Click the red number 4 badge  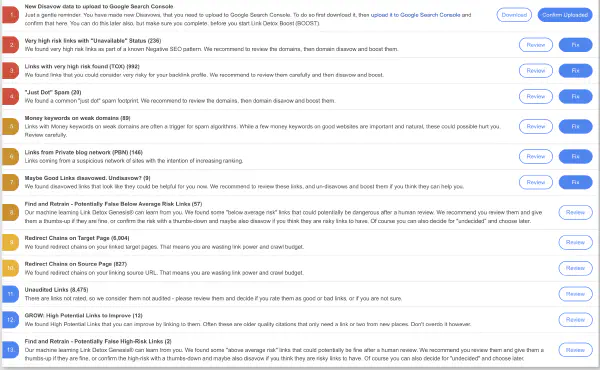point(11,96)
